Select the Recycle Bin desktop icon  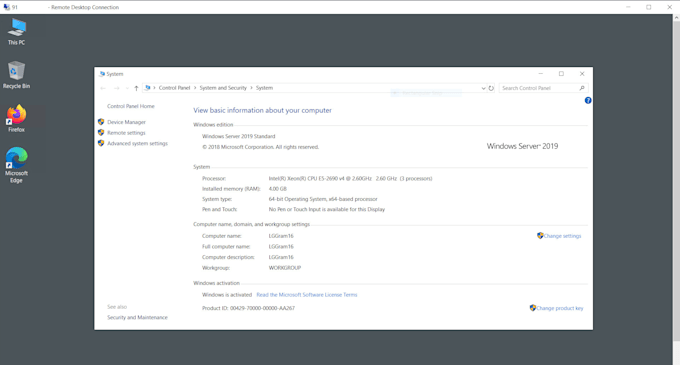(x=16, y=75)
